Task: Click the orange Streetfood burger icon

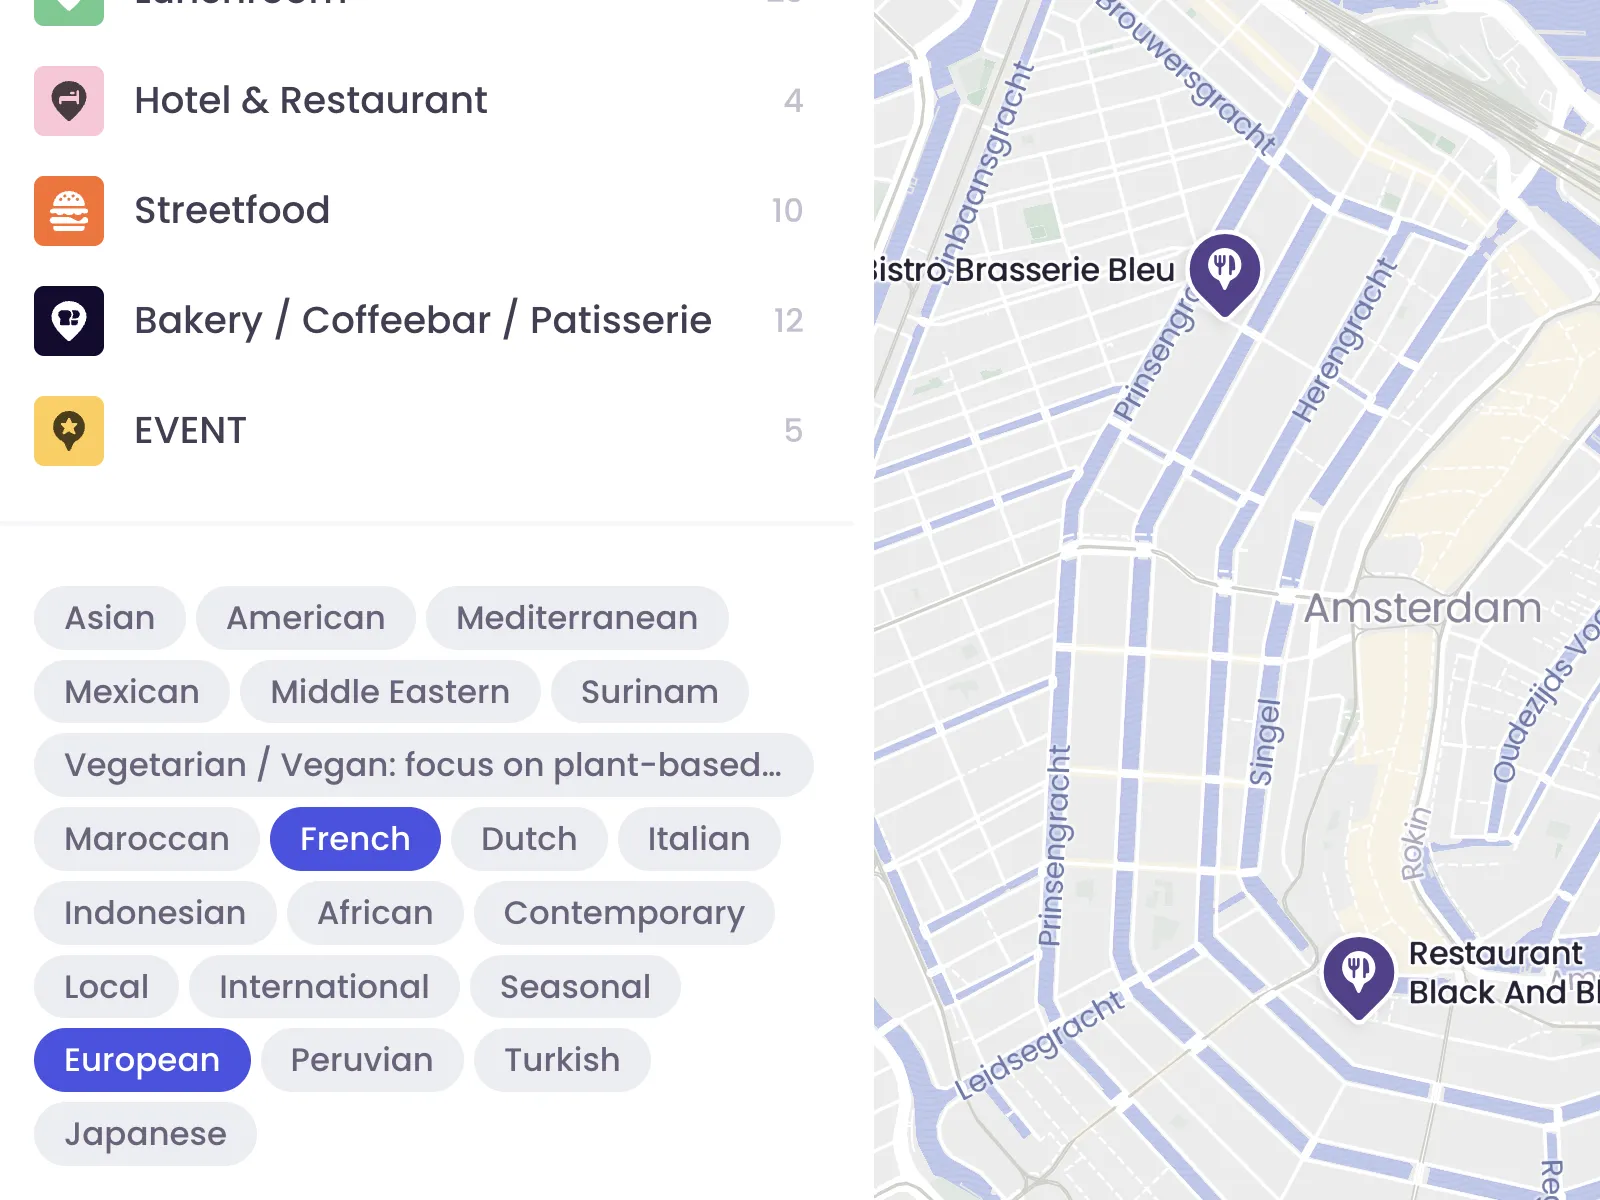Action: (69, 211)
